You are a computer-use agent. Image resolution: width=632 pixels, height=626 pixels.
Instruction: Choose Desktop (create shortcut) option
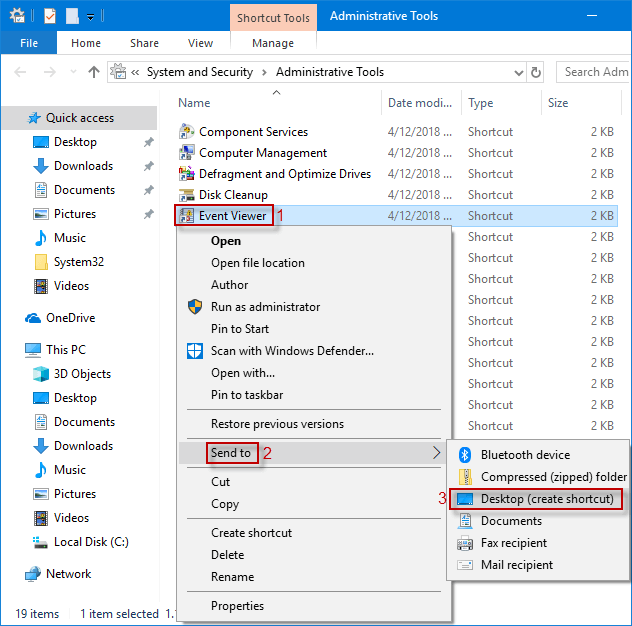pyautogui.click(x=546, y=499)
